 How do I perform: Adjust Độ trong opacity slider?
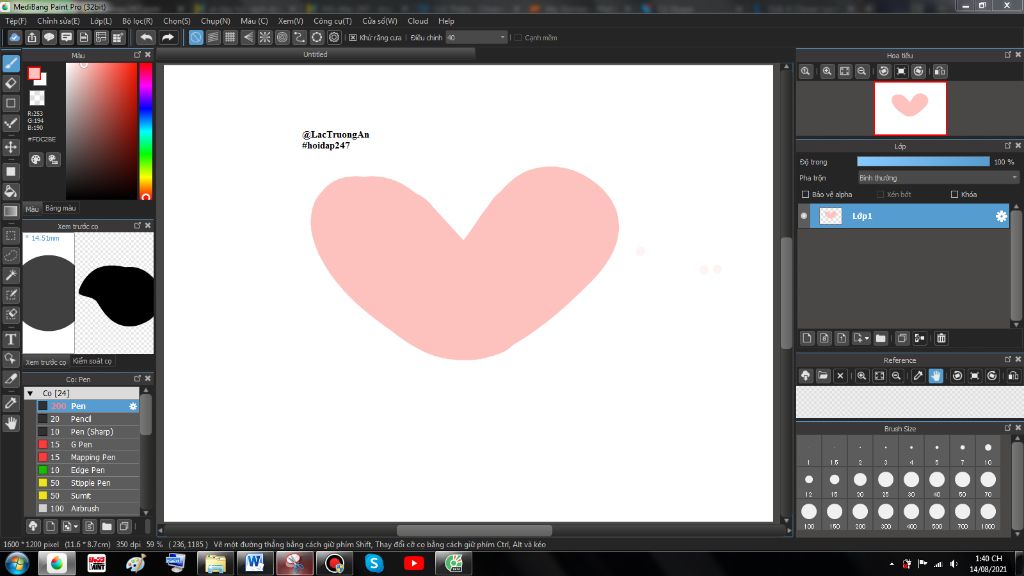click(923, 162)
